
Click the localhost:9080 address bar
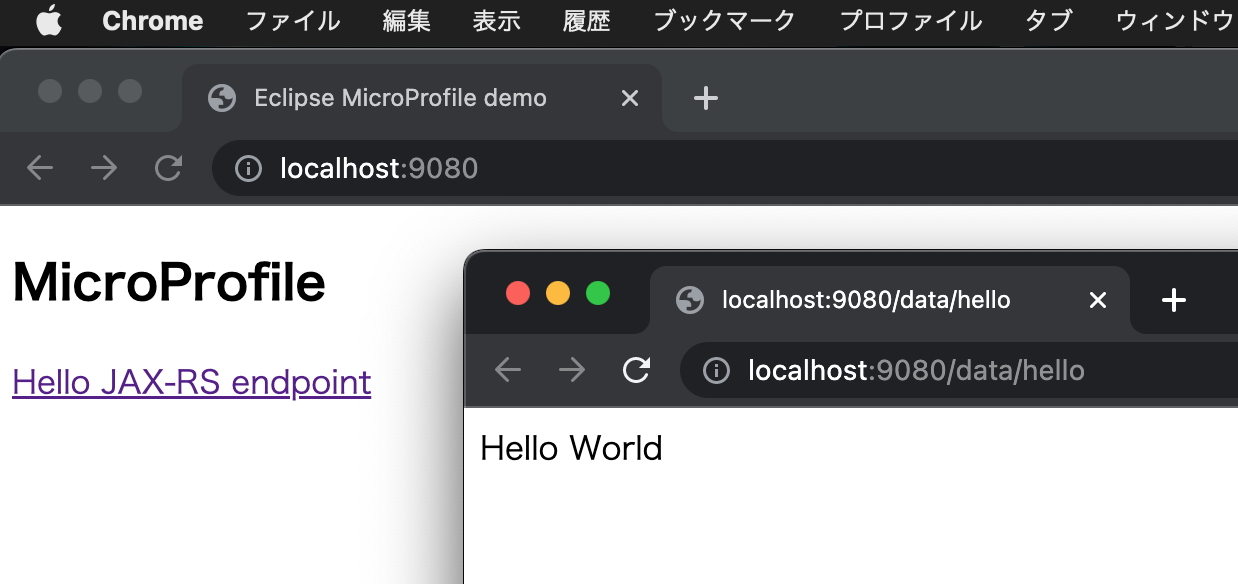[x=725, y=168]
